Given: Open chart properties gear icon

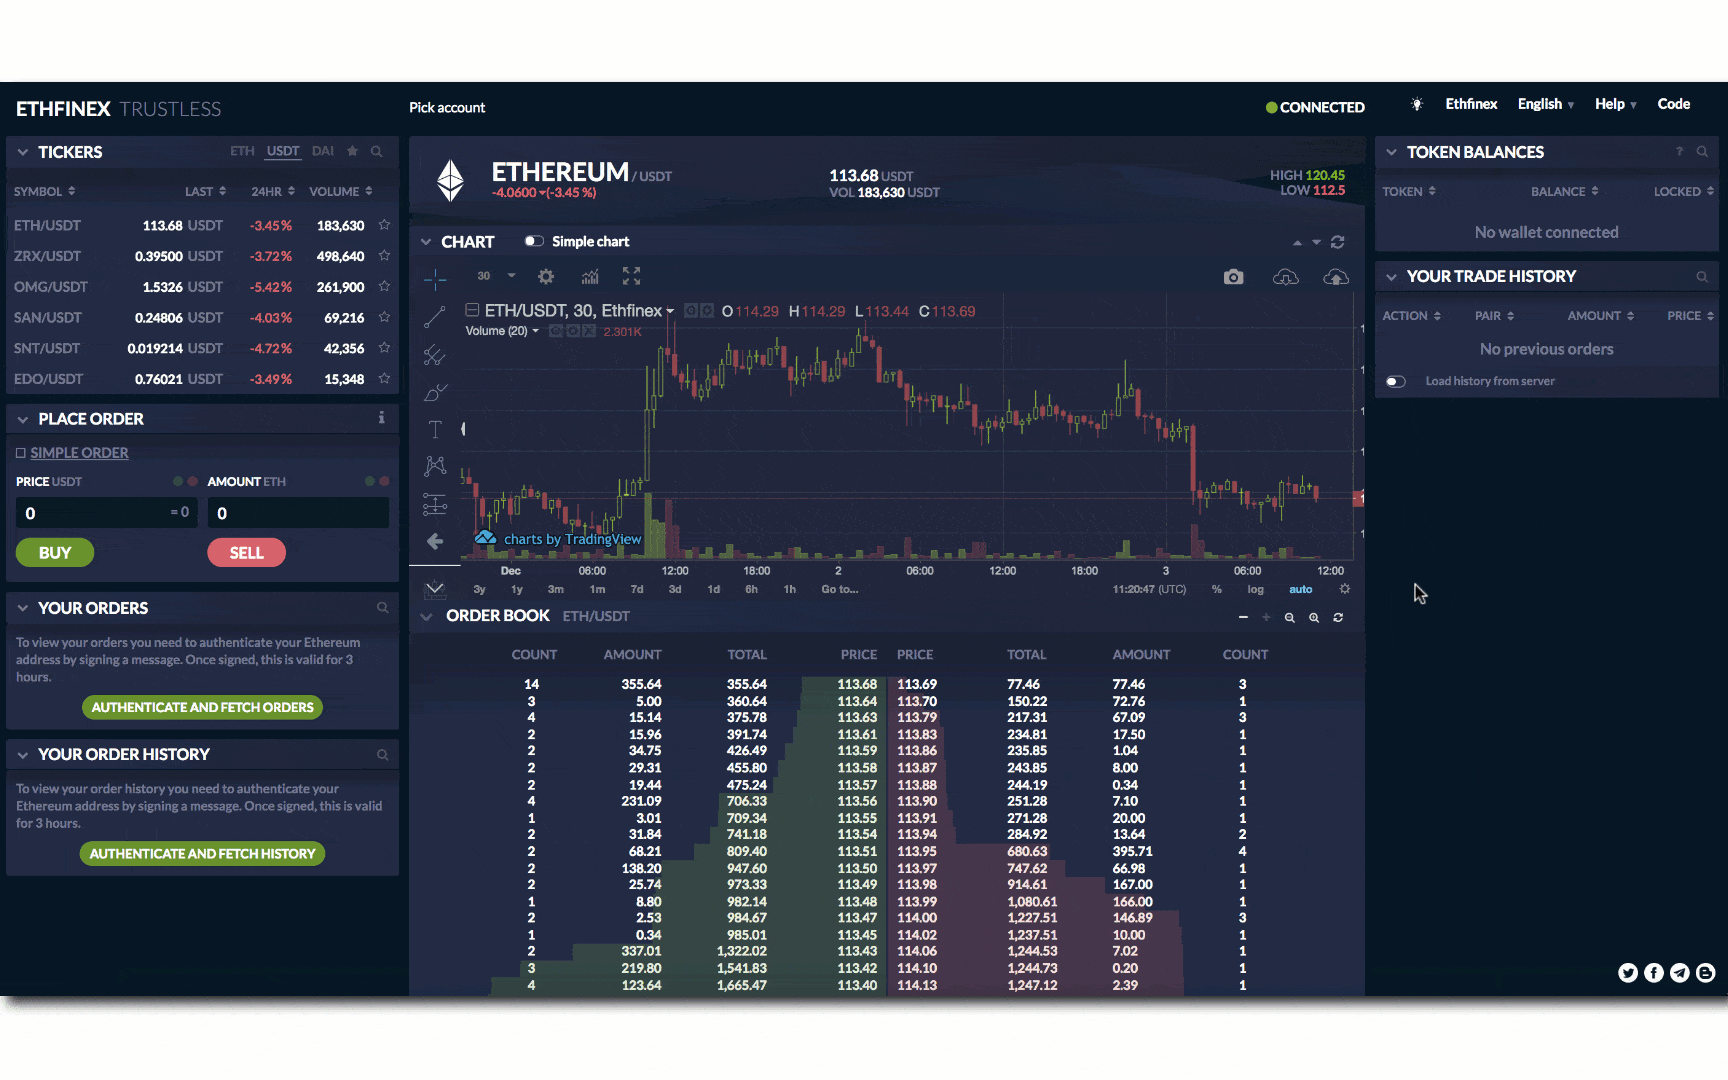Looking at the screenshot, I should pos(546,276).
